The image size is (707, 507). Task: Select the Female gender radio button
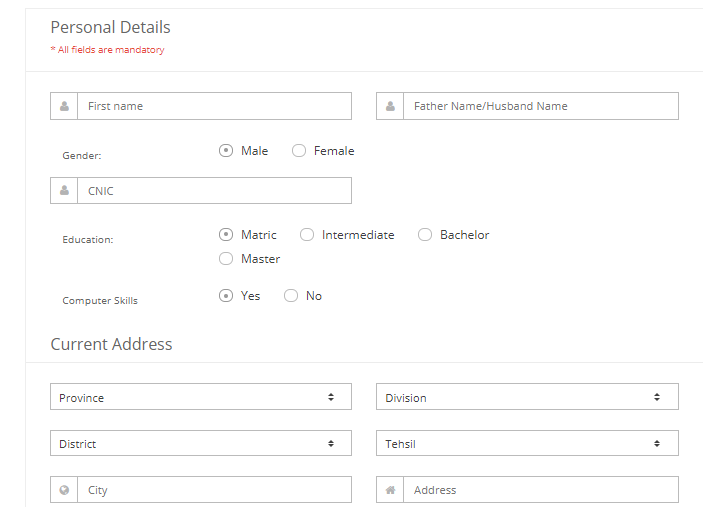pyautogui.click(x=299, y=151)
